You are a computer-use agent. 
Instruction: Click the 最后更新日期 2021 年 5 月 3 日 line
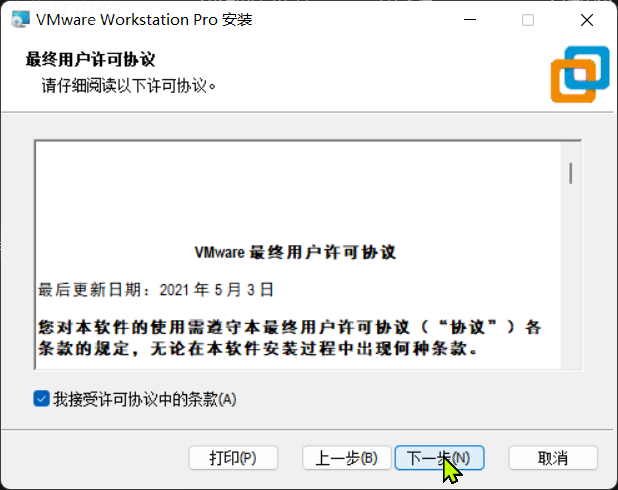[x=155, y=290]
